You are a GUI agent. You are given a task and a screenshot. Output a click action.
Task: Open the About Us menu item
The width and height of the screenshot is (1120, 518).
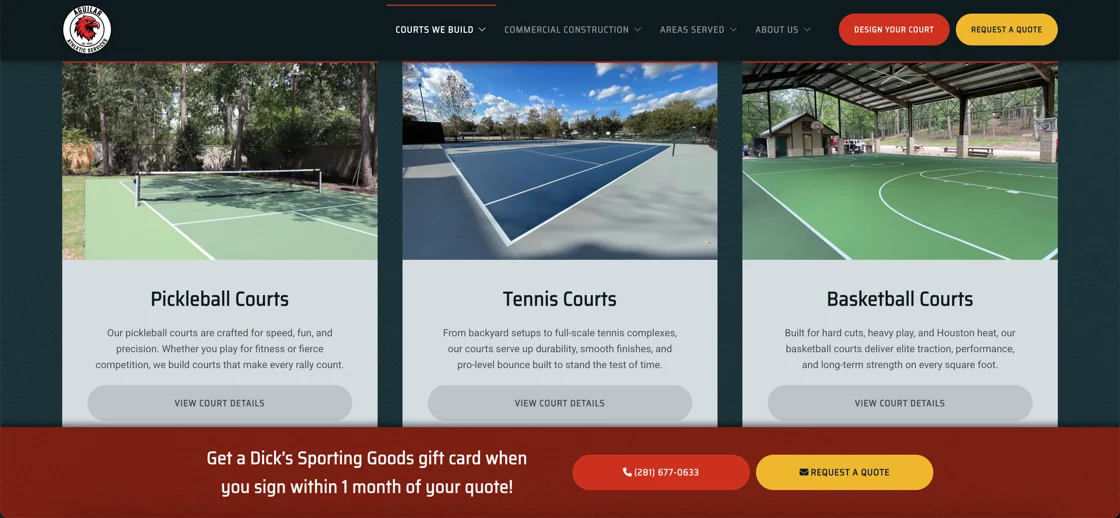[x=776, y=30]
